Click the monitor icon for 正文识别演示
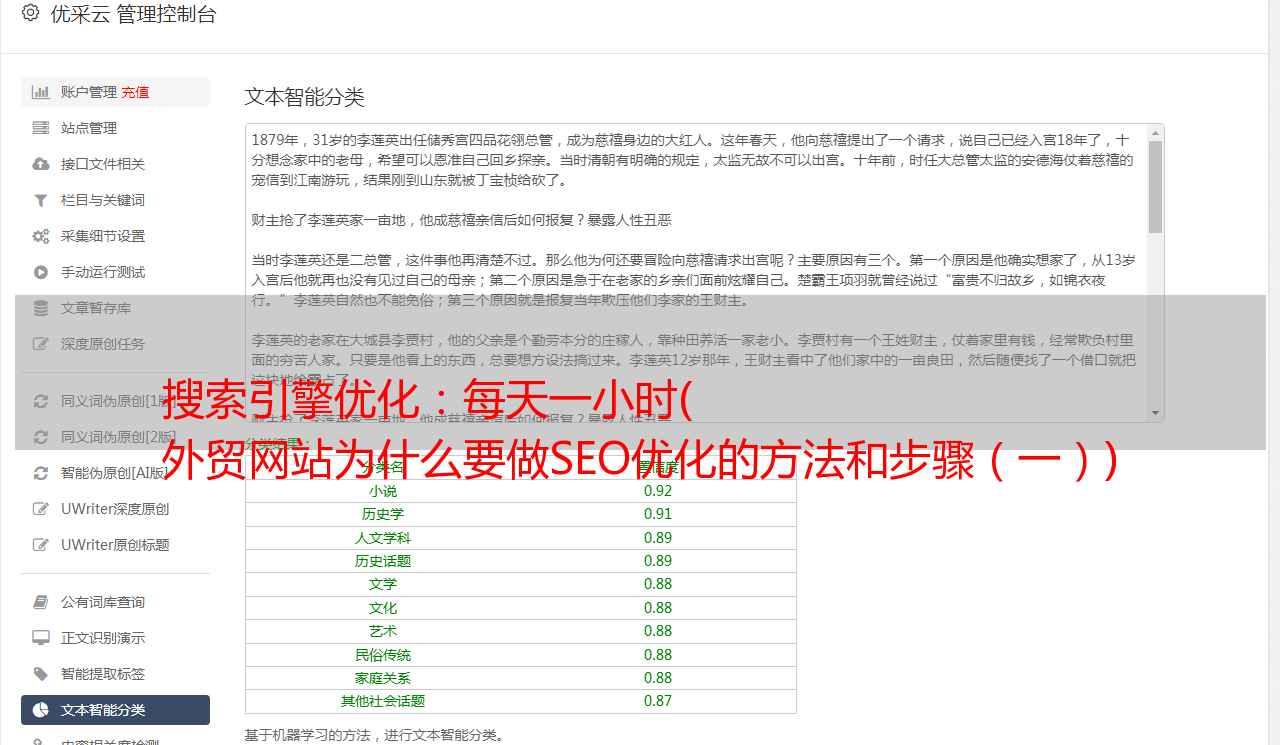The width and height of the screenshot is (1280, 745). click(x=41, y=638)
